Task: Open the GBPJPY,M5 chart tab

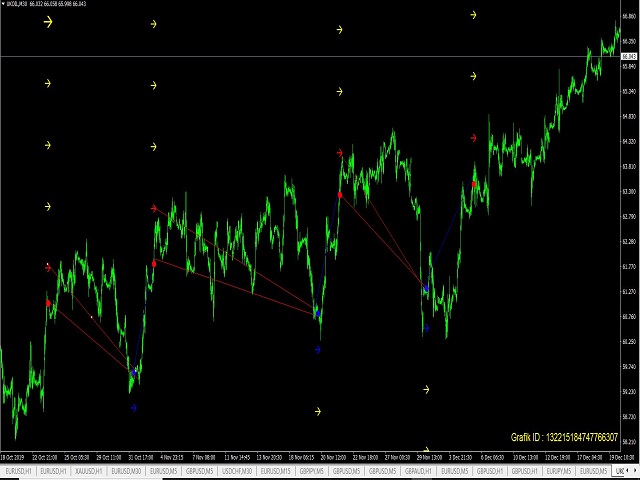Action: click(311, 471)
